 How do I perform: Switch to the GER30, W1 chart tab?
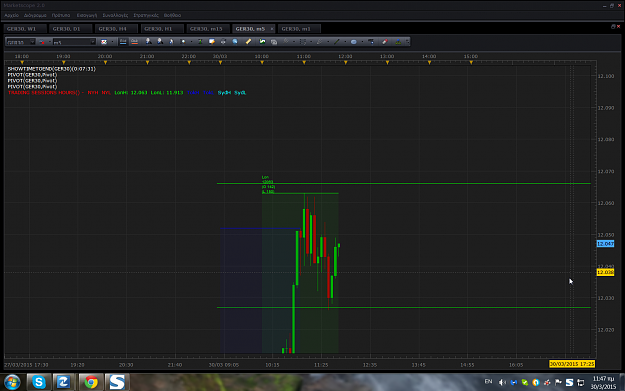click(25, 29)
